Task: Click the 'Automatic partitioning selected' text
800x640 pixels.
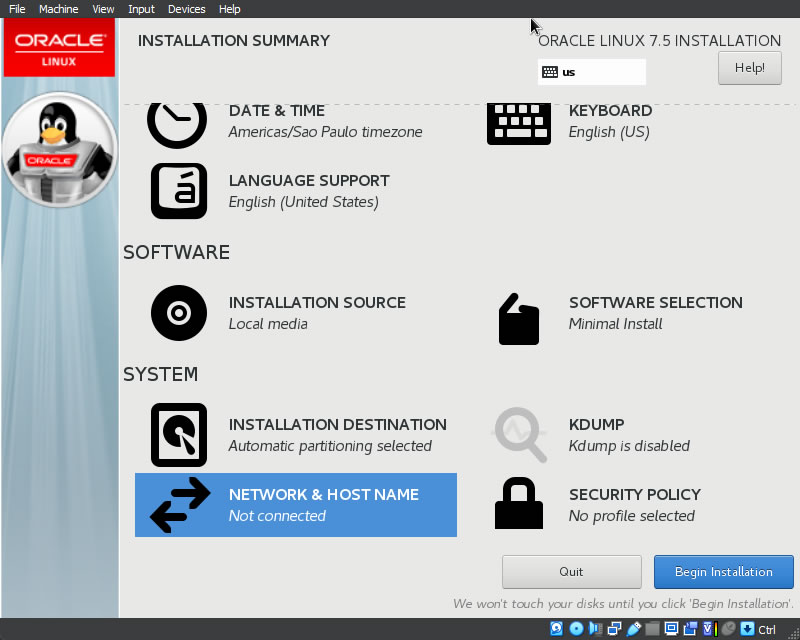Action: point(330,446)
